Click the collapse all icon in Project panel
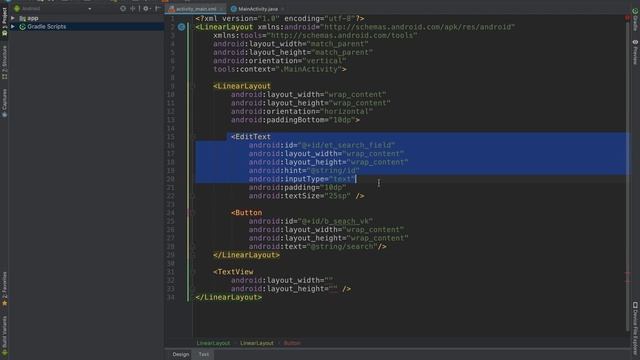 pos(133,8)
